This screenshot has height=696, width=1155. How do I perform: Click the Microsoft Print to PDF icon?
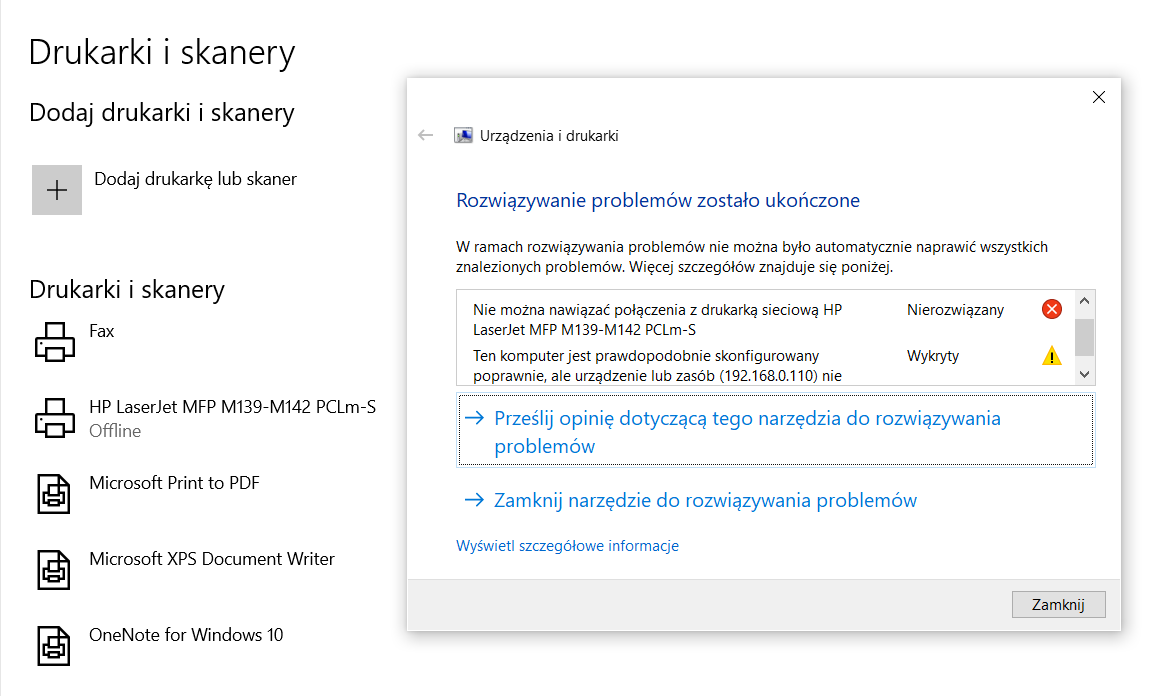click(x=54, y=493)
